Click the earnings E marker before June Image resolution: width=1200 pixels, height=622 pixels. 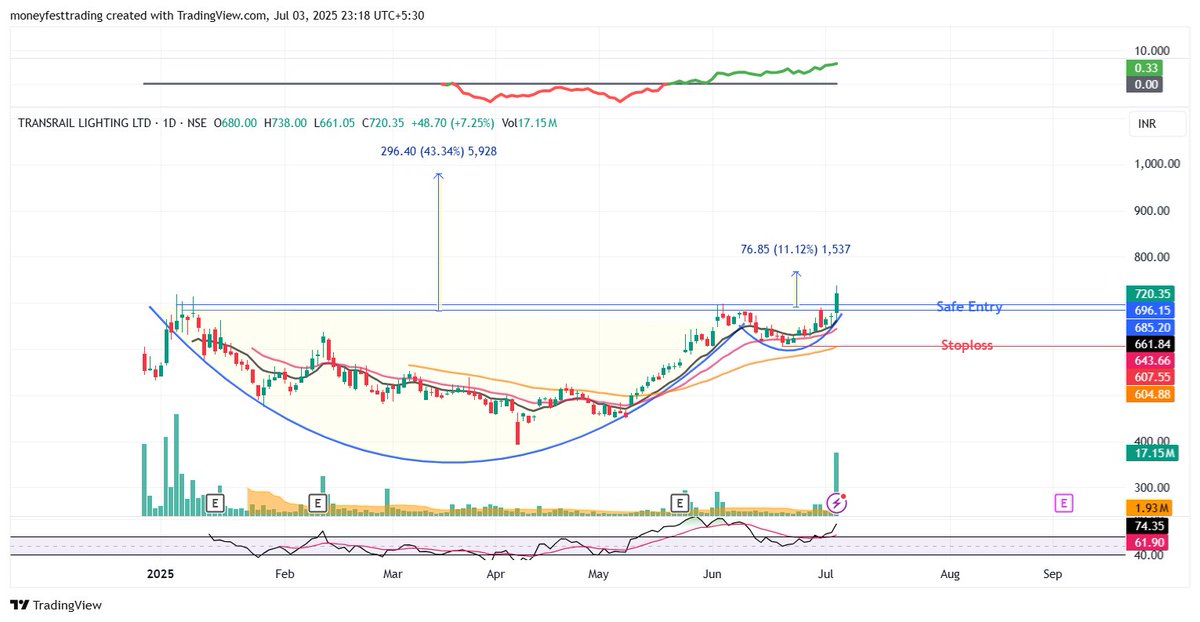[680, 502]
